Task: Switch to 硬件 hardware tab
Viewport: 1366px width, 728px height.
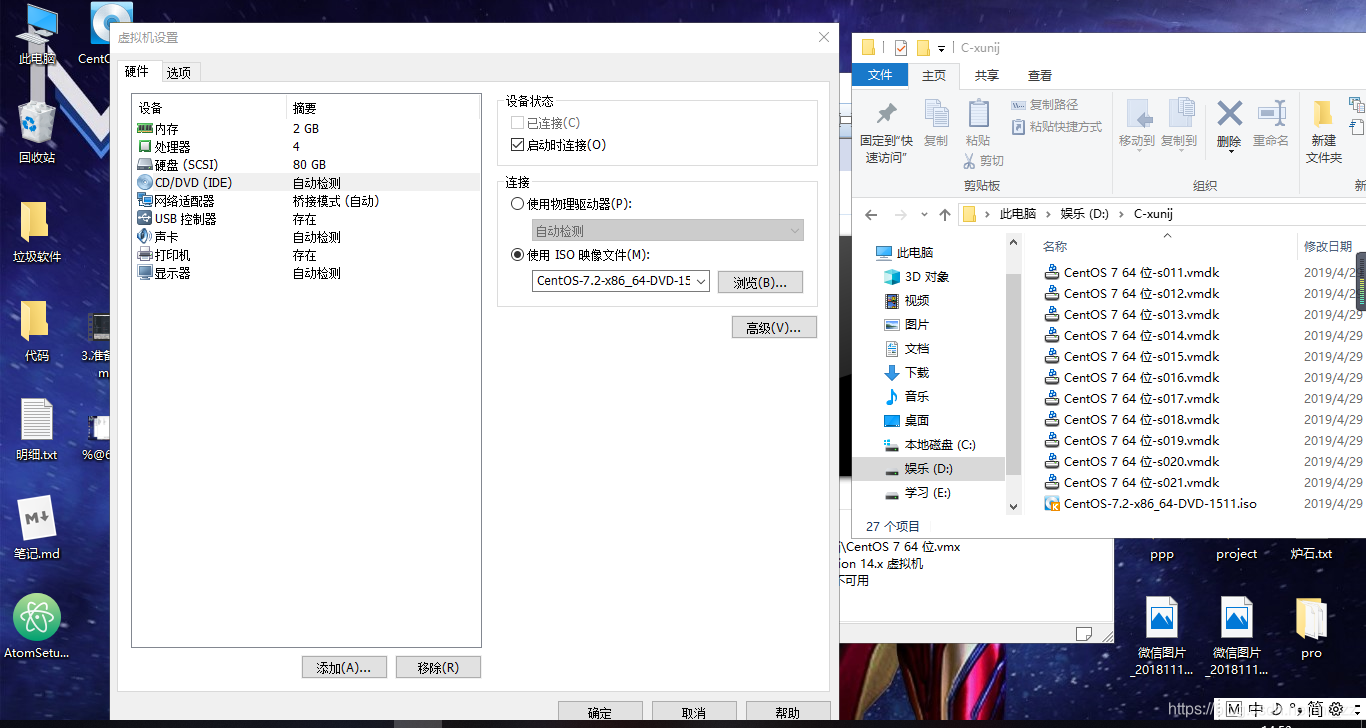Action: [137, 71]
